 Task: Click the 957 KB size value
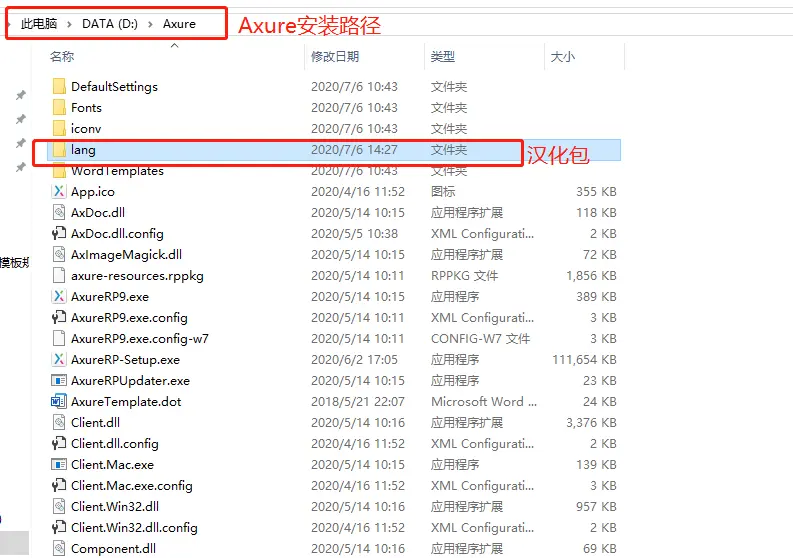596,506
